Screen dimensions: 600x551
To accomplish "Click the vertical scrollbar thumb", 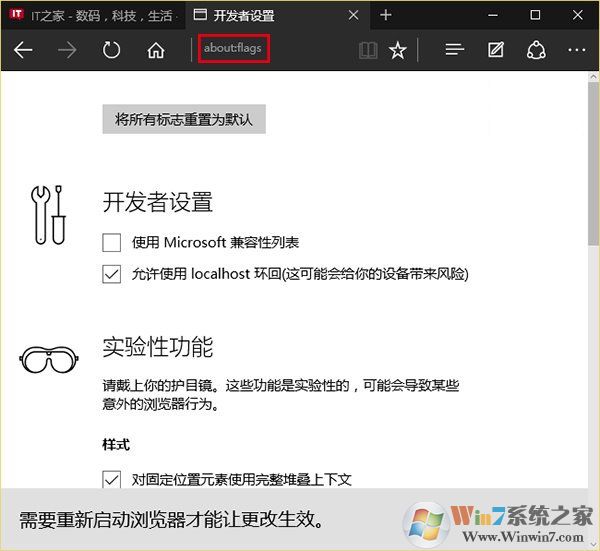I will click(593, 163).
